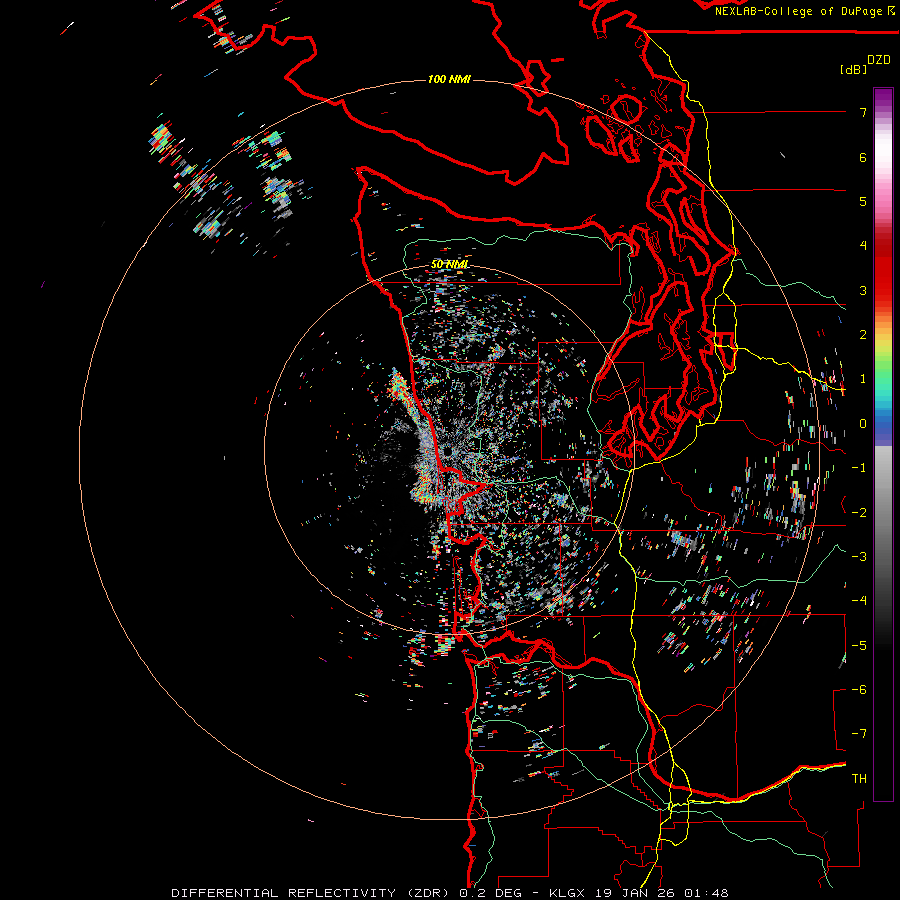The width and height of the screenshot is (900, 900).
Task: Click the -1 value on the color scale
Action: click(859, 468)
